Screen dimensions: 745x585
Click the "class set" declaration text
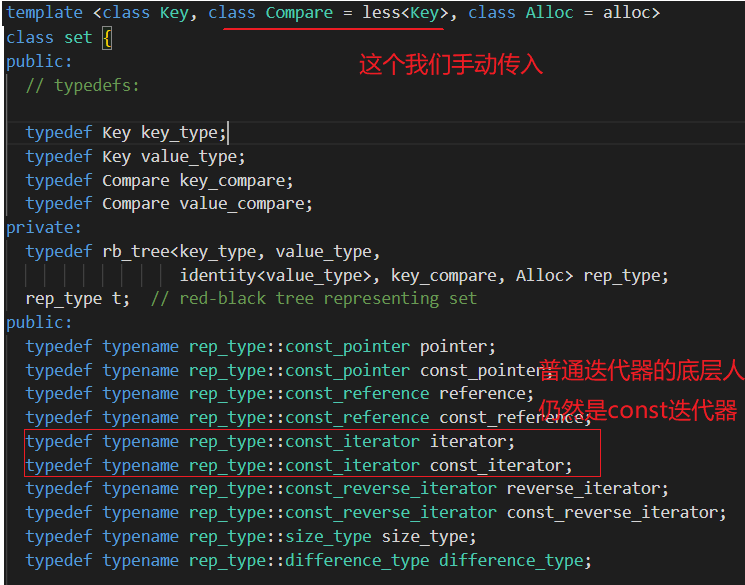pos(49,38)
